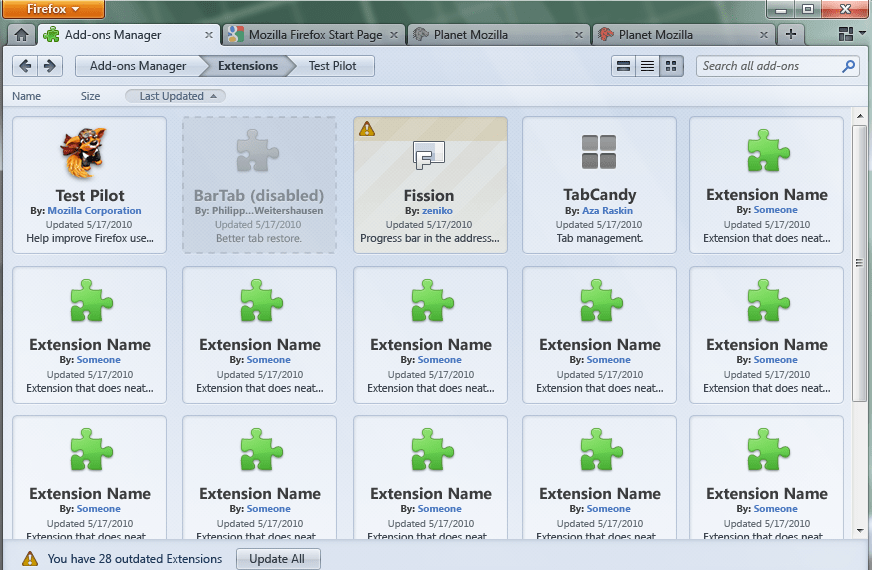Click the search magnifier icon
Image resolution: width=872 pixels, height=570 pixels.
848,66
